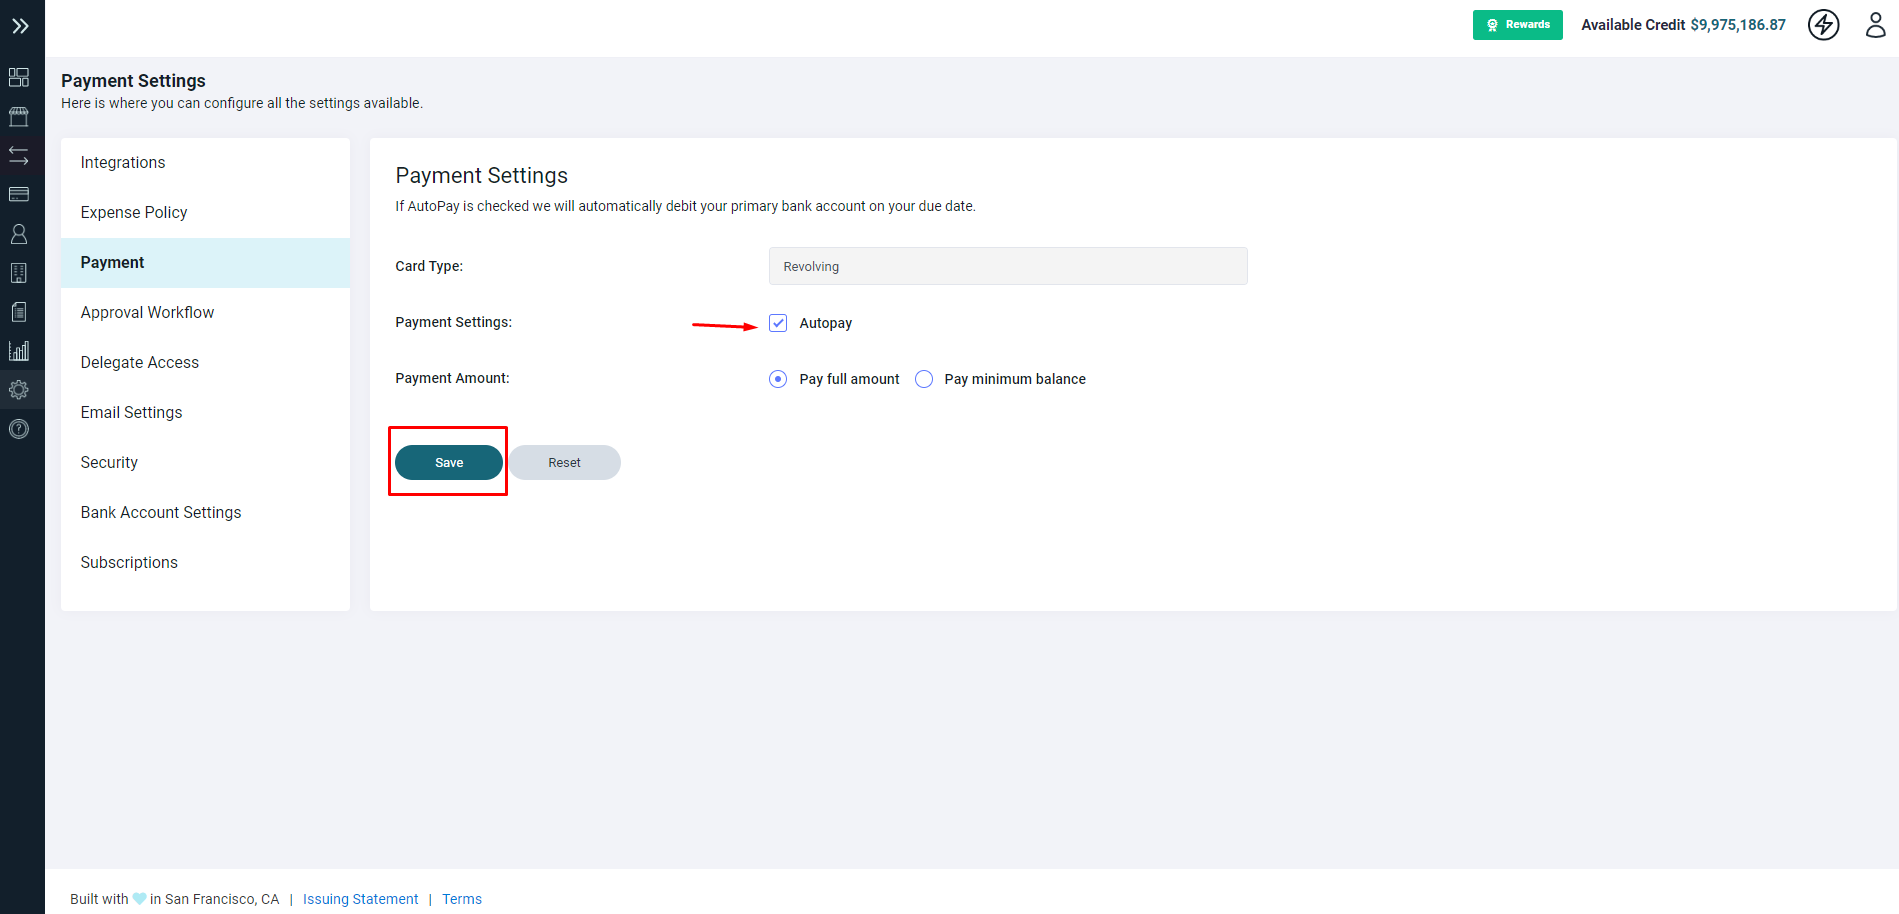Open the Users profile sidebar icon
This screenshot has width=1899, height=914.
(19, 233)
